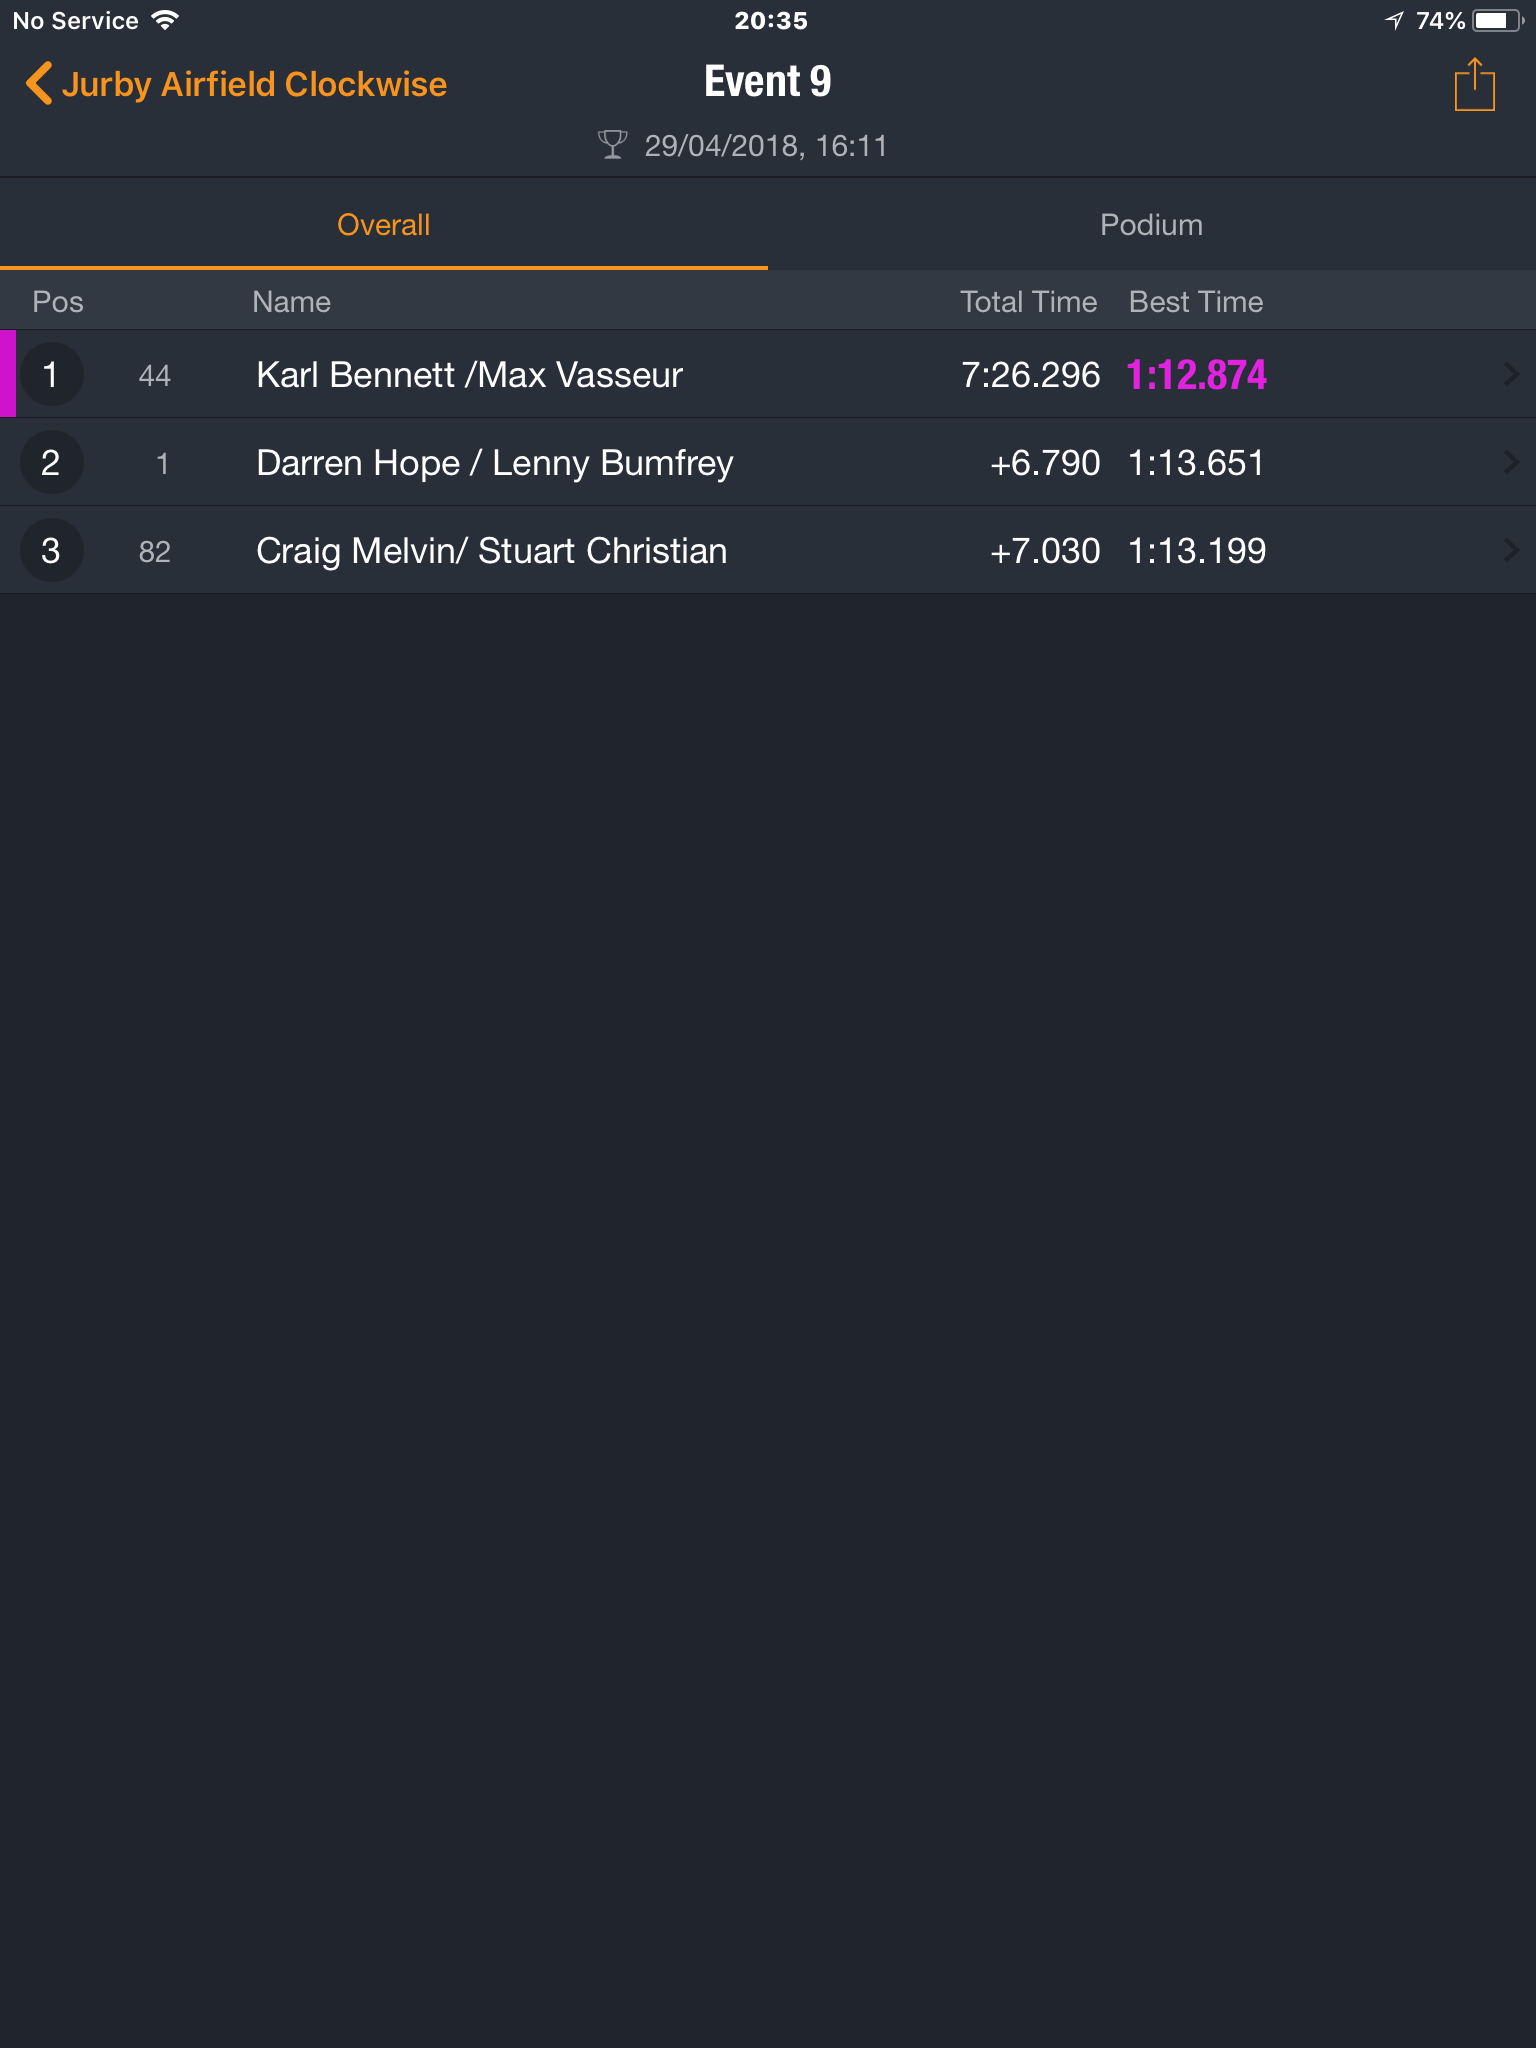Tap the orange back chevron icon
Viewport: 1536px width, 2048px height.
point(38,84)
